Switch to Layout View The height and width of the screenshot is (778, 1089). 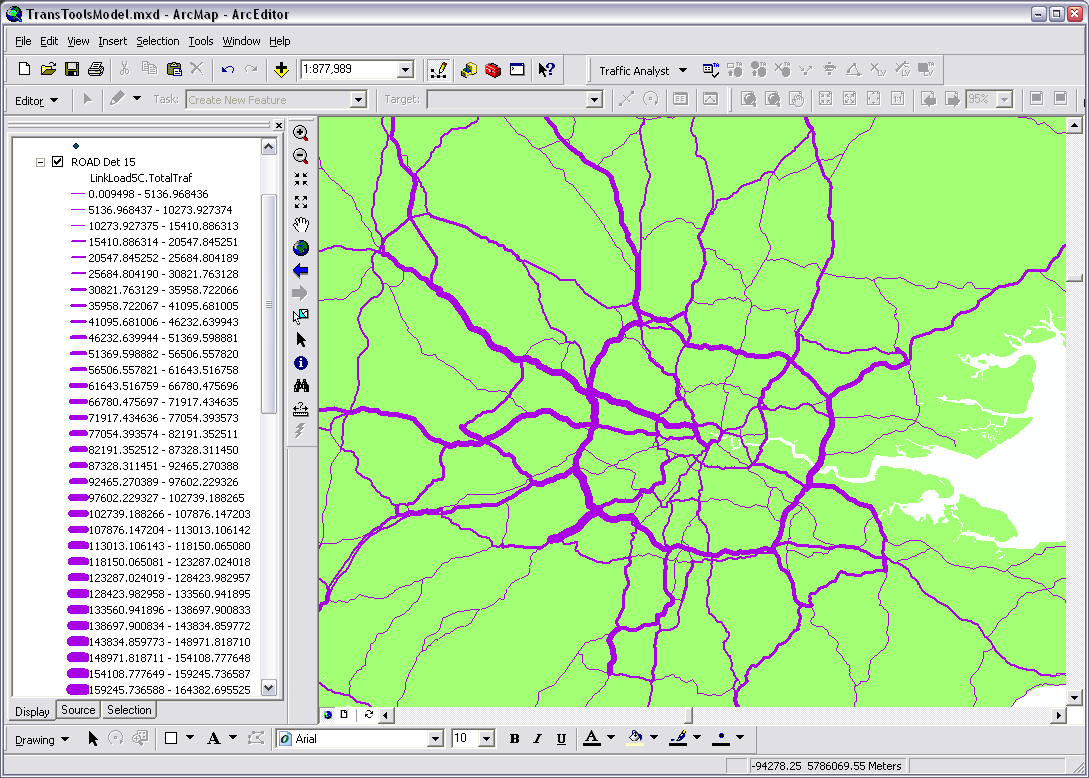coord(344,715)
